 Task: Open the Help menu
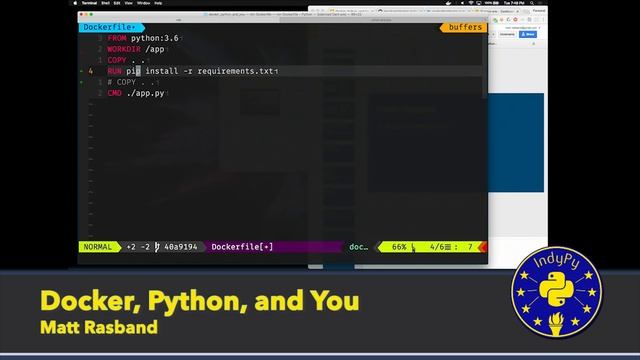[x=158, y=3]
